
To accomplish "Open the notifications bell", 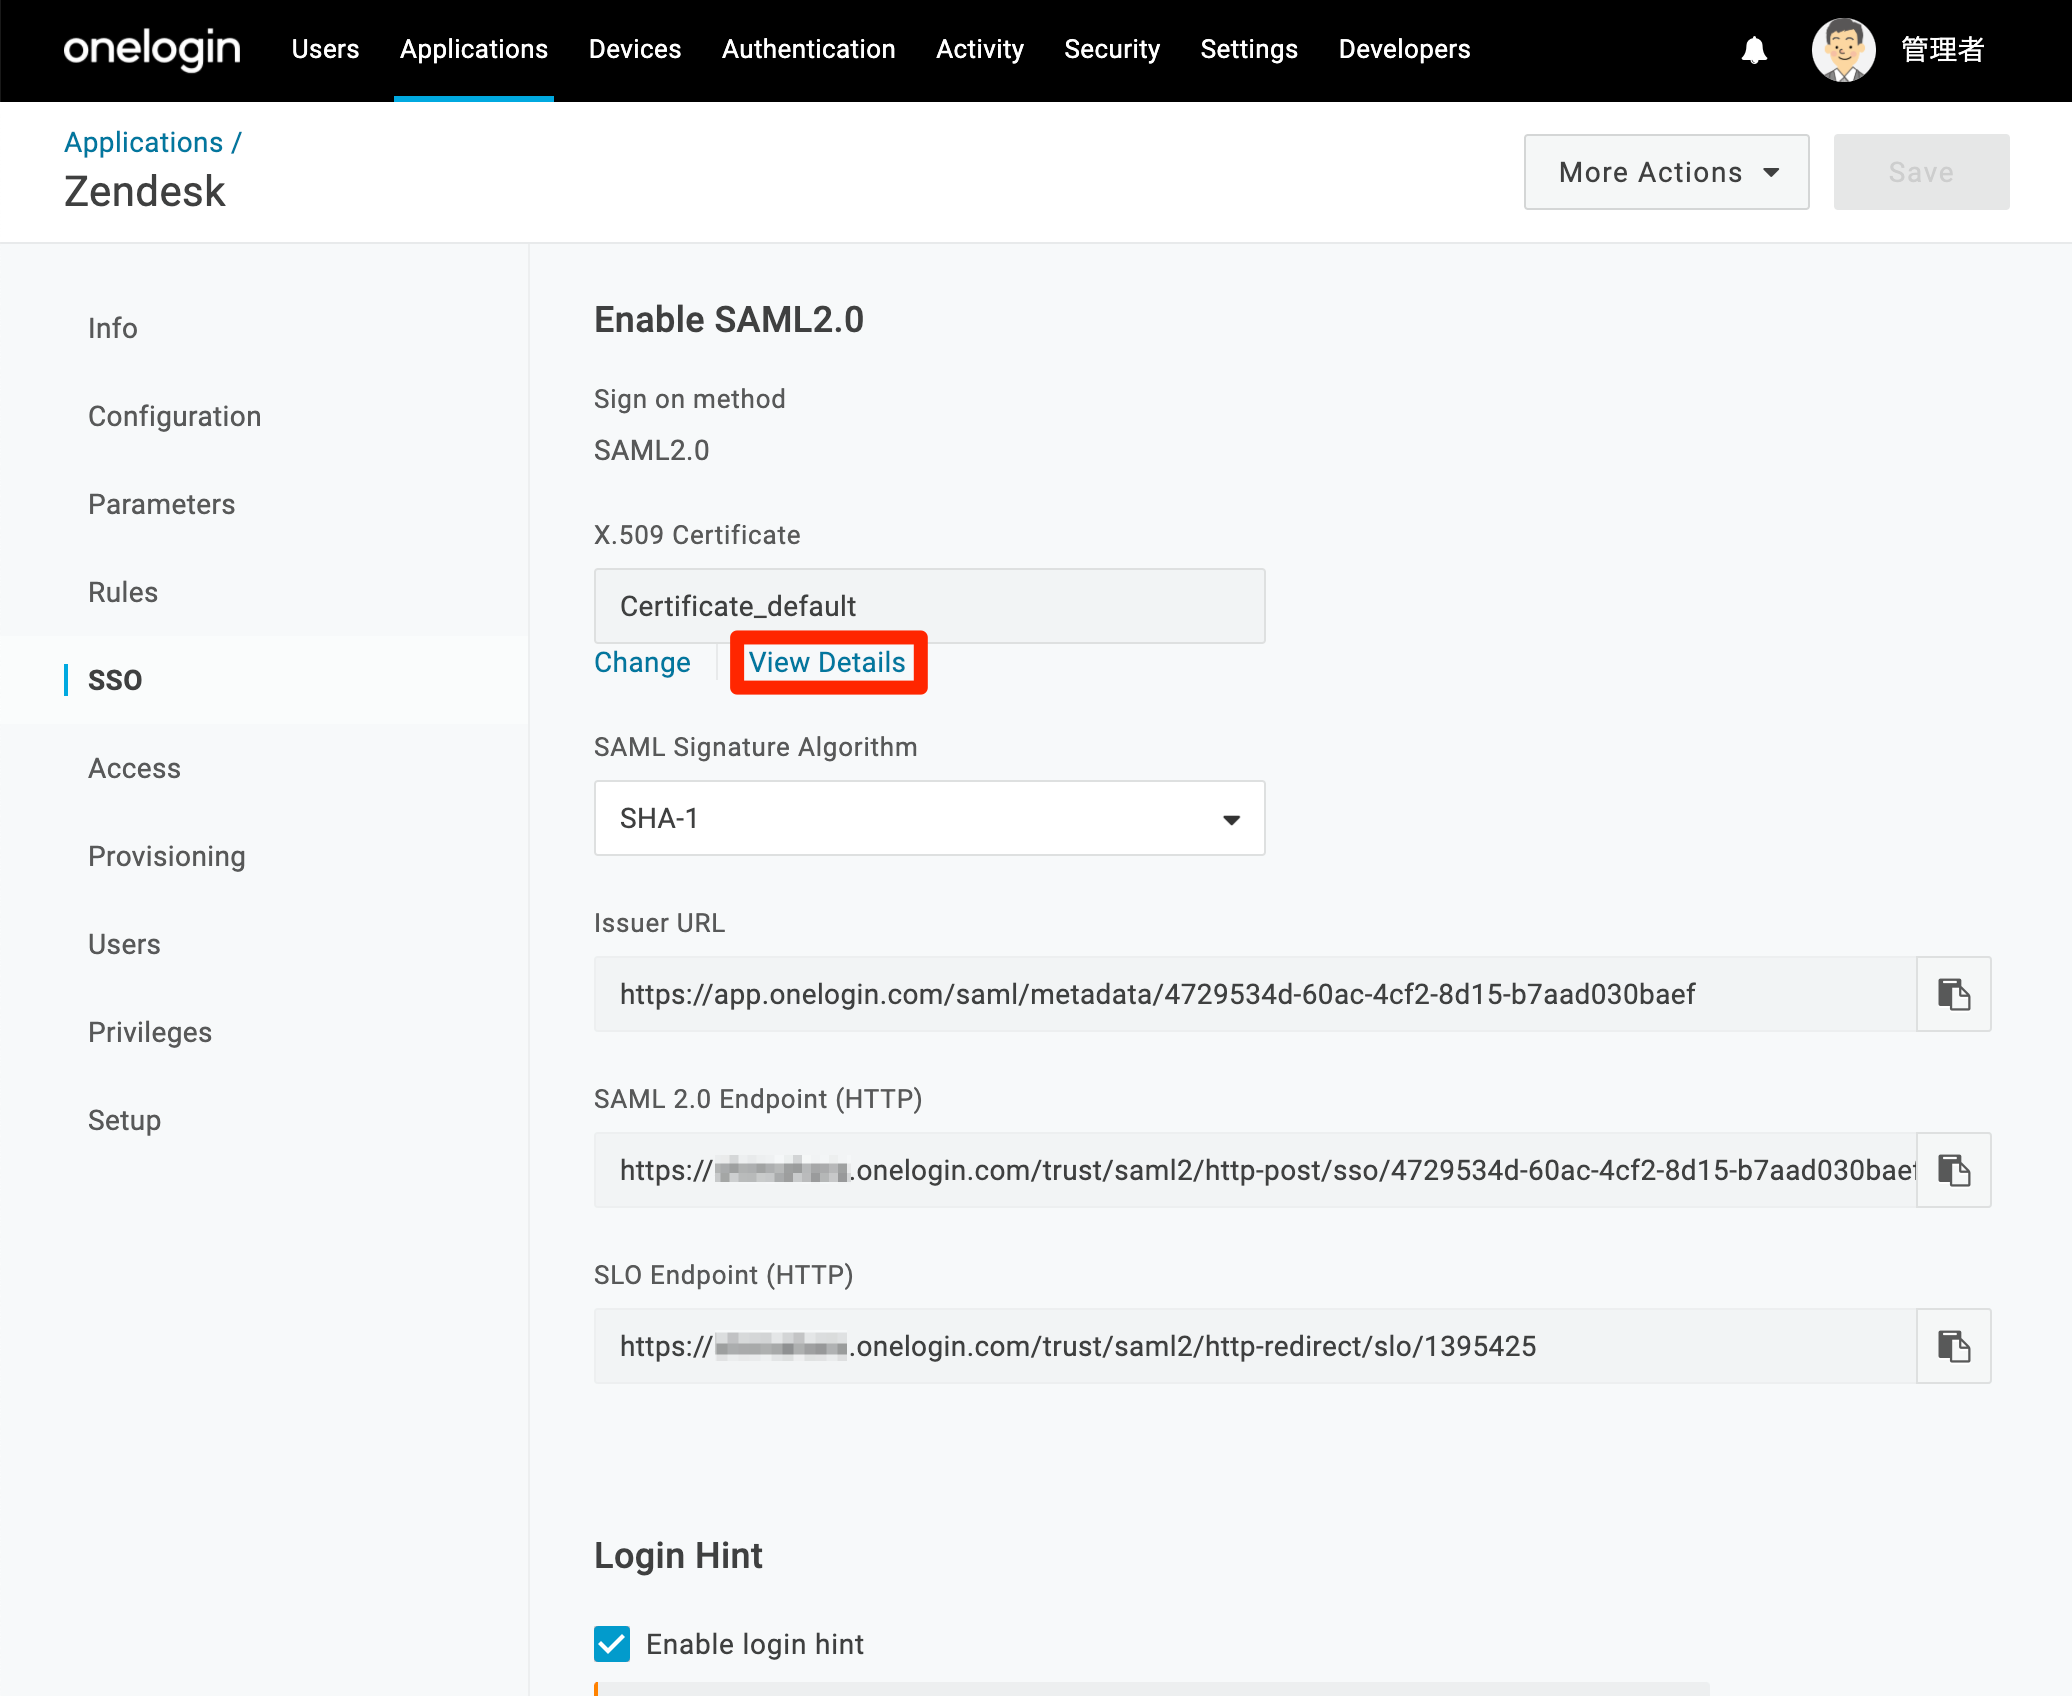I will pyautogui.click(x=1754, y=50).
